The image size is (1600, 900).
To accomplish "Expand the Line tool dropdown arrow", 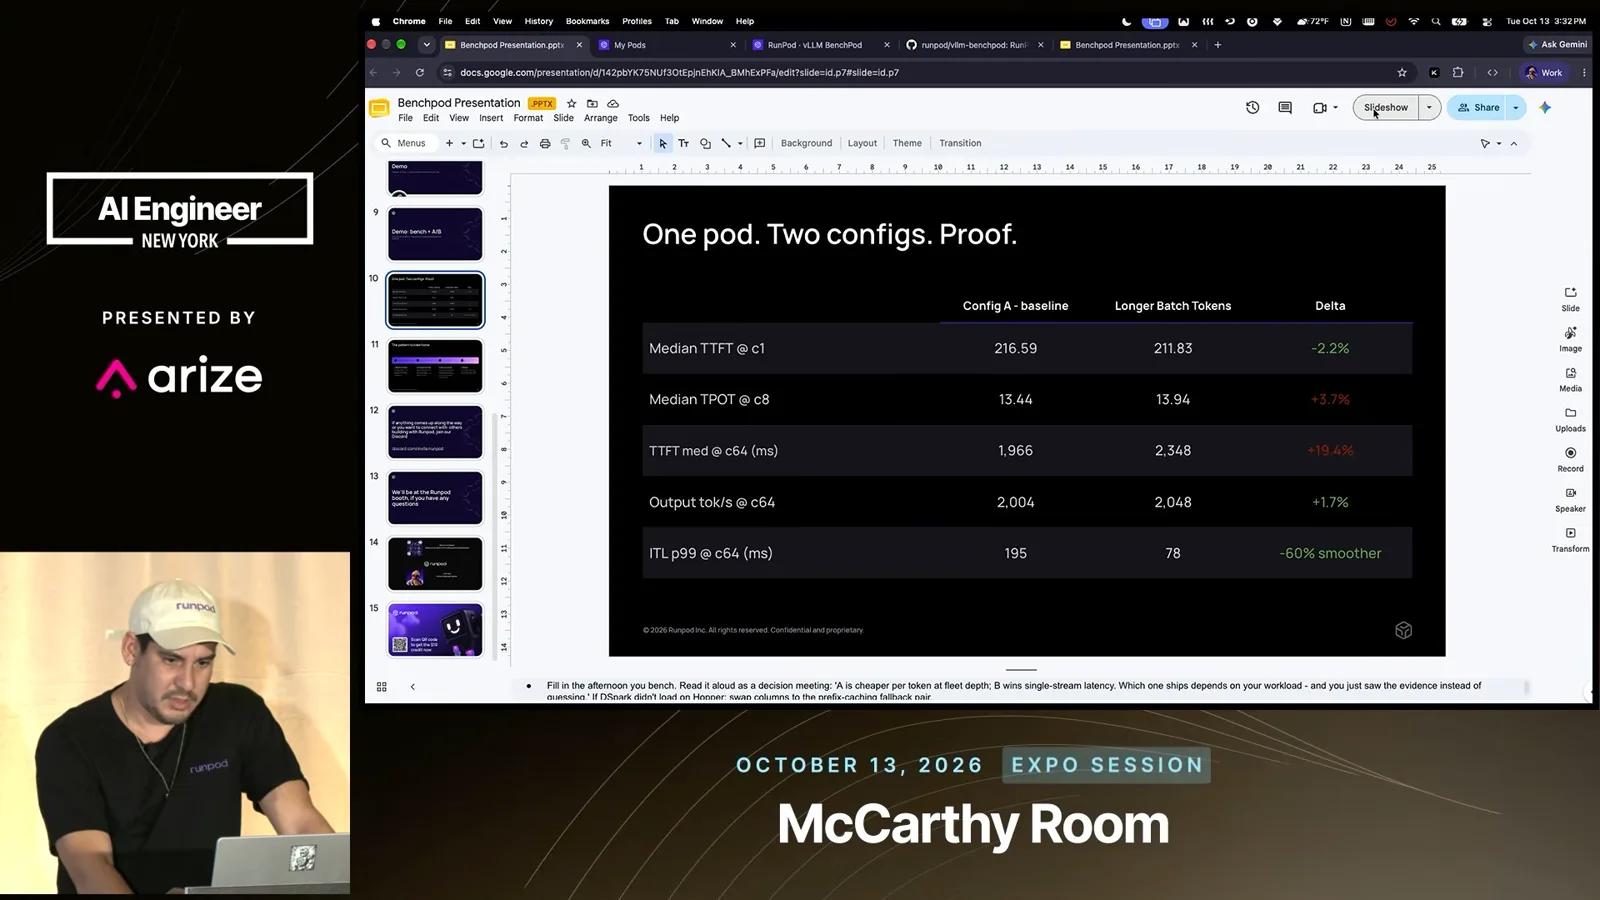I will tap(740, 143).
